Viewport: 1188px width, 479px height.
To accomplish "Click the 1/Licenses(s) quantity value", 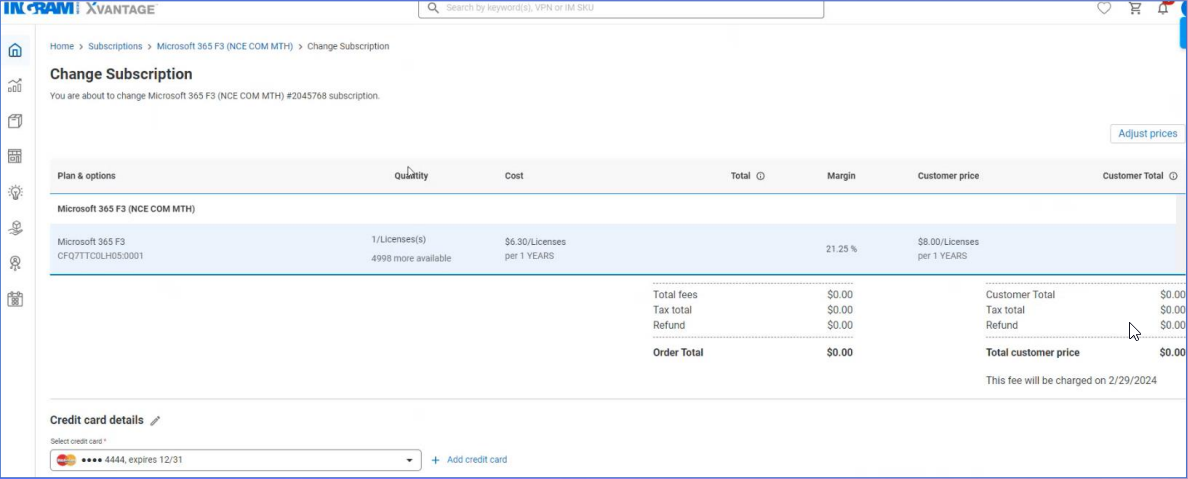I will [x=399, y=240].
